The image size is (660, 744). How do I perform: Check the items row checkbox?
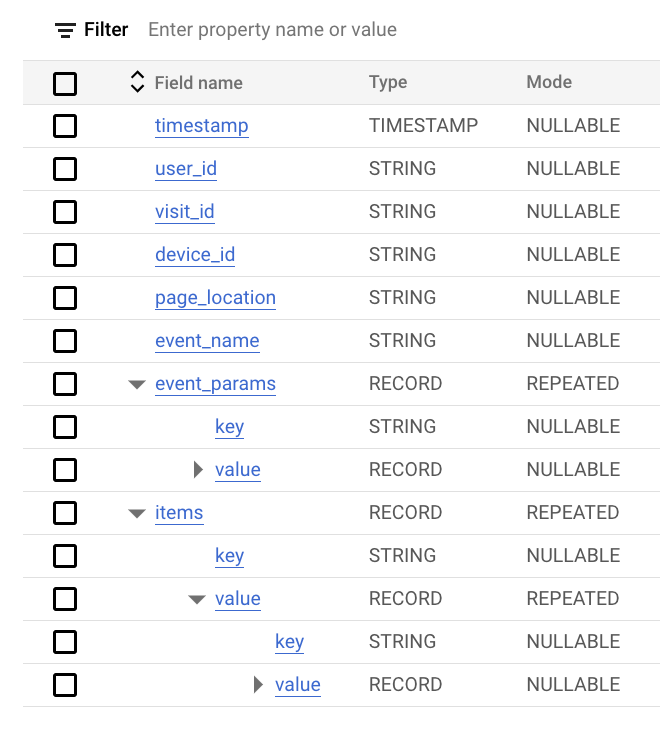coord(65,513)
